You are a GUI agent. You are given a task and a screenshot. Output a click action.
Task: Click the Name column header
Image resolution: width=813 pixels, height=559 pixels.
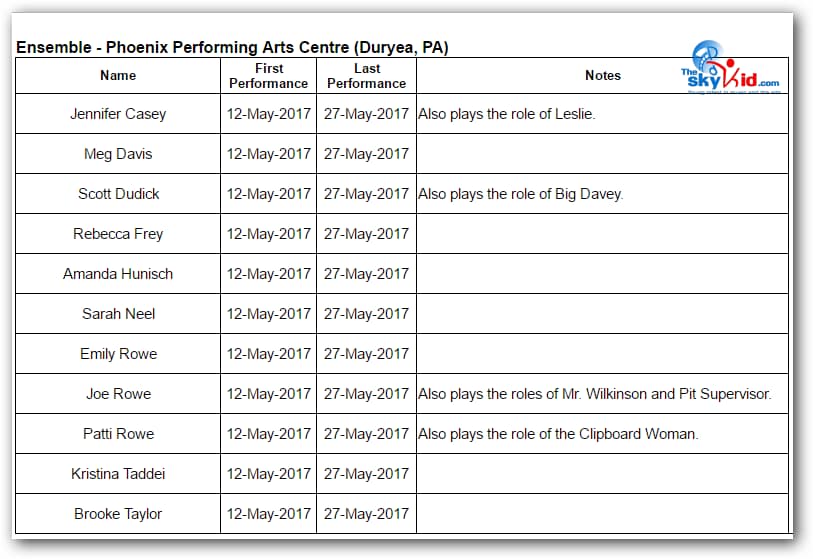(x=118, y=76)
